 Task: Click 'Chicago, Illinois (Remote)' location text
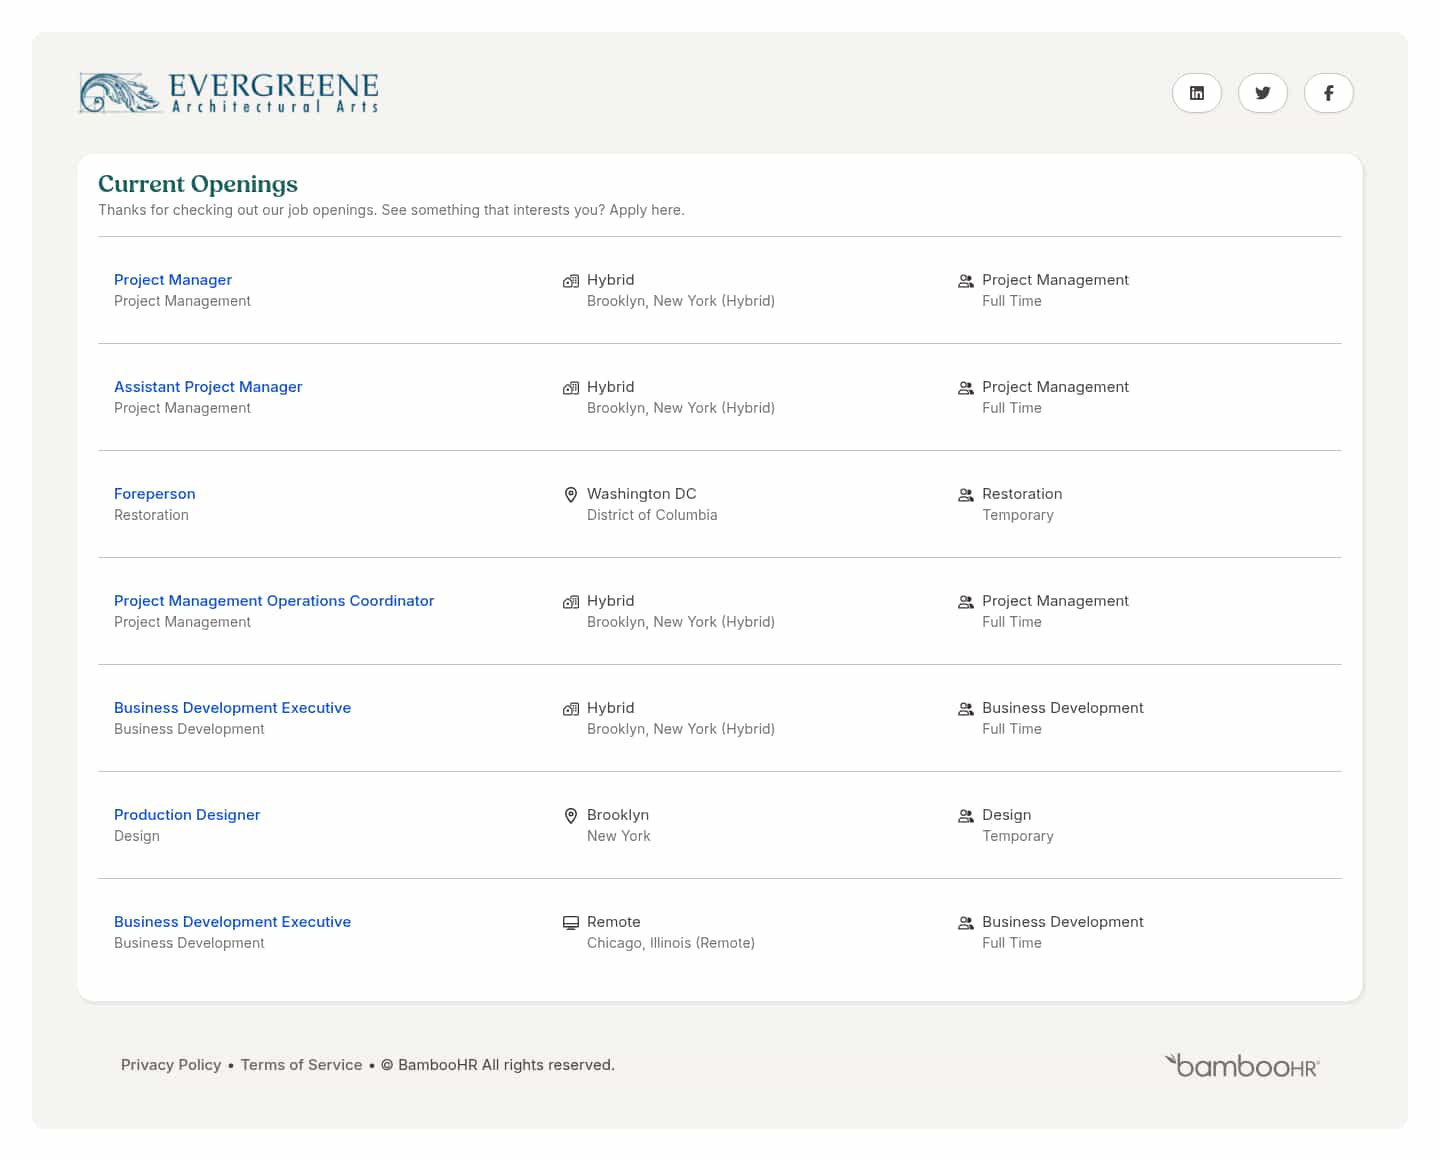click(x=671, y=943)
